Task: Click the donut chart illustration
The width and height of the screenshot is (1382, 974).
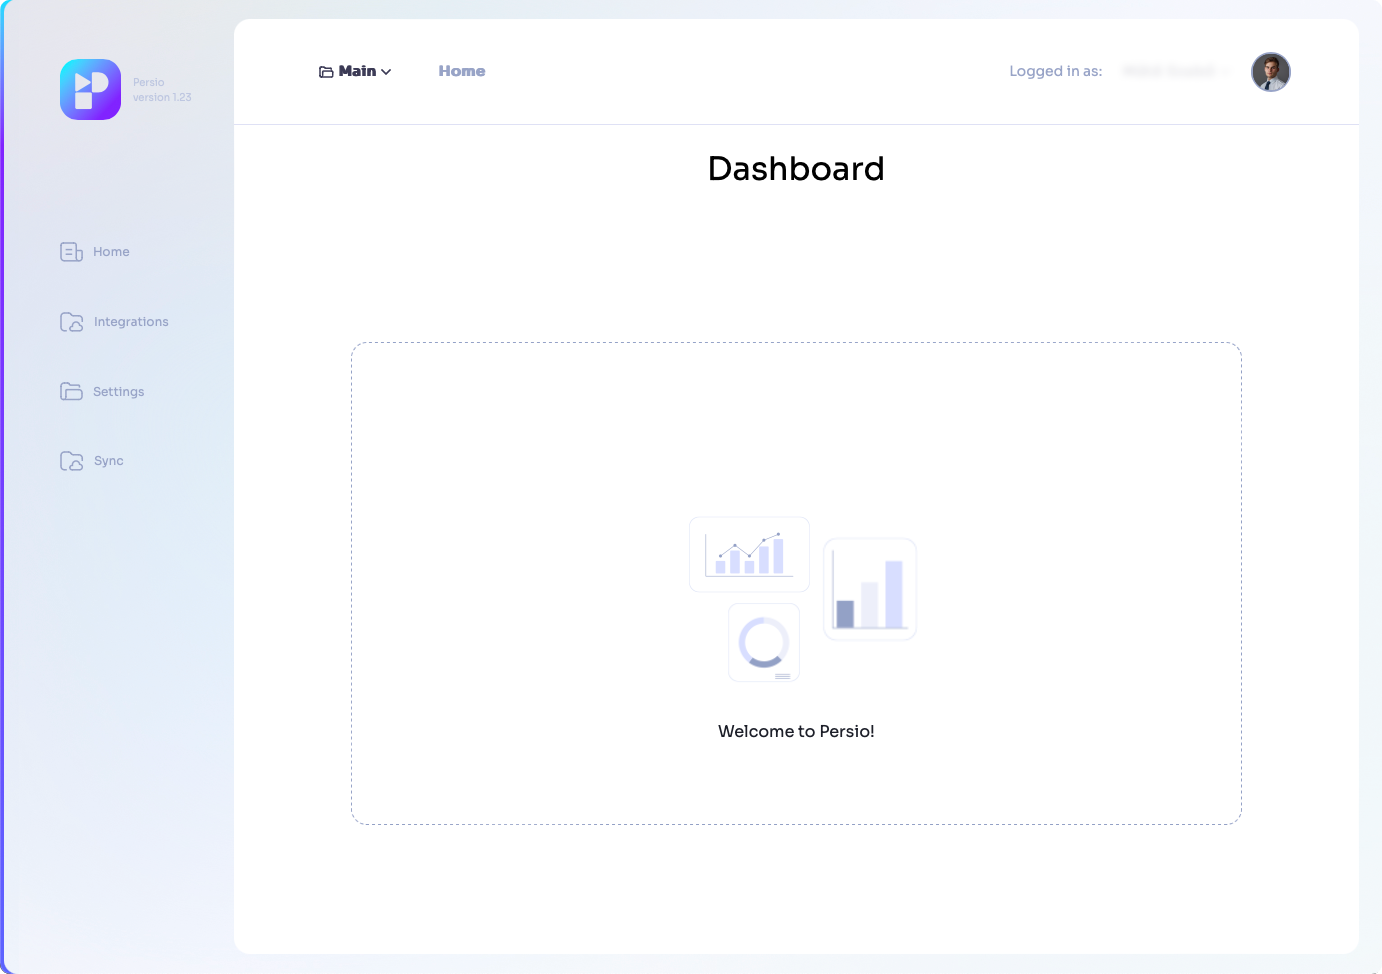Action: 764,643
